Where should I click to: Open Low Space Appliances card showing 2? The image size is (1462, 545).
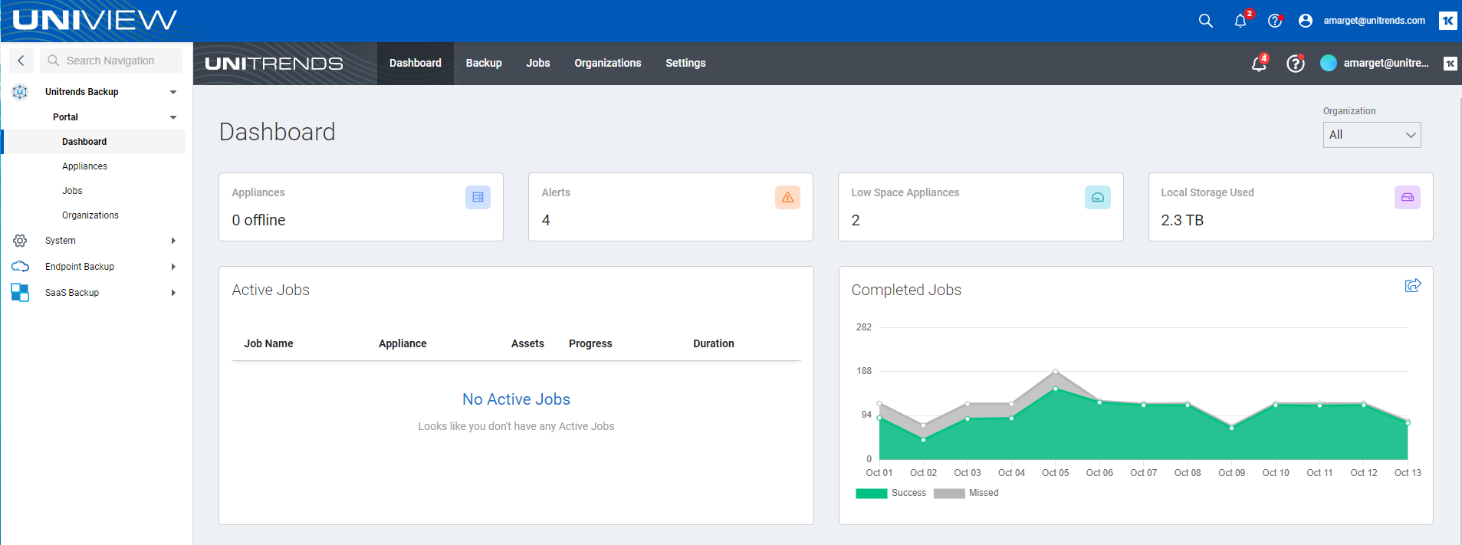(981, 207)
